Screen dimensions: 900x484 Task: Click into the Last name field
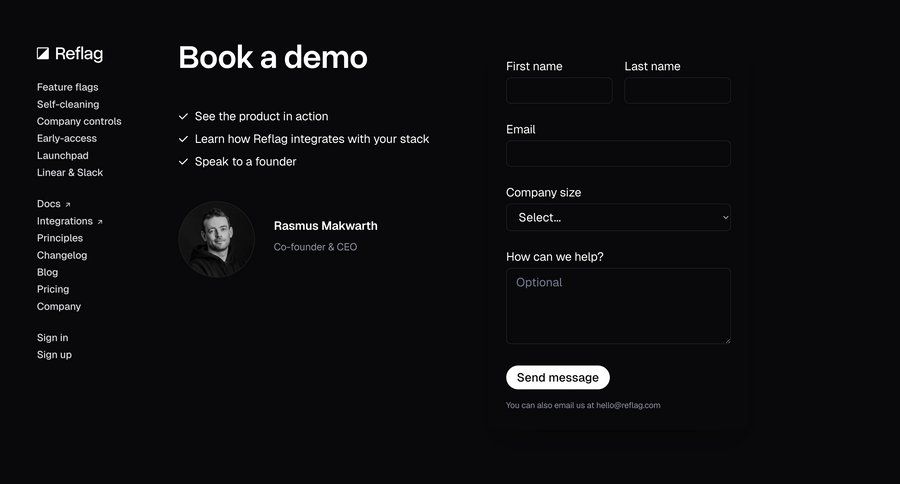(x=677, y=90)
